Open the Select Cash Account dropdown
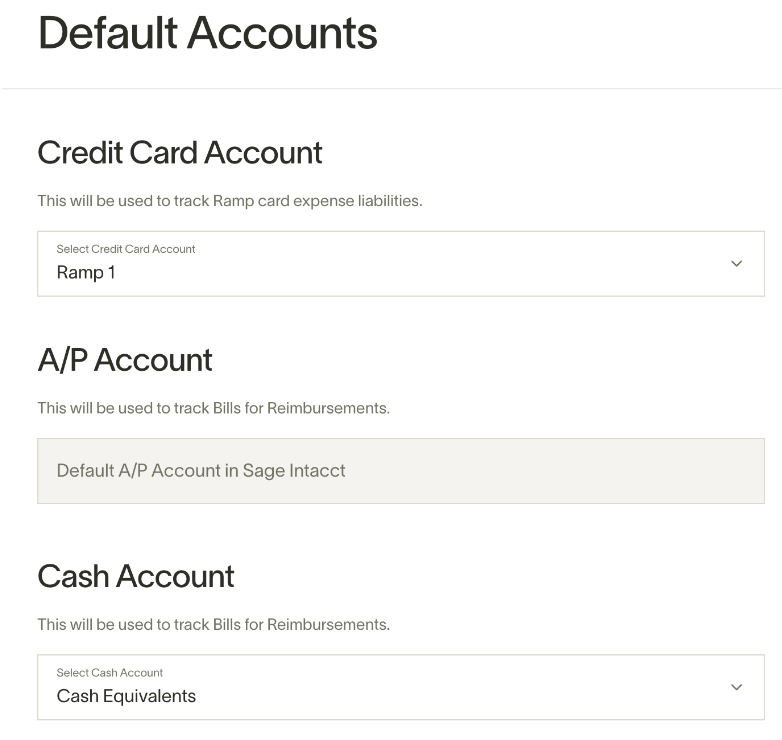The height and width of the screenshot is (740, 782). point(400,687)
